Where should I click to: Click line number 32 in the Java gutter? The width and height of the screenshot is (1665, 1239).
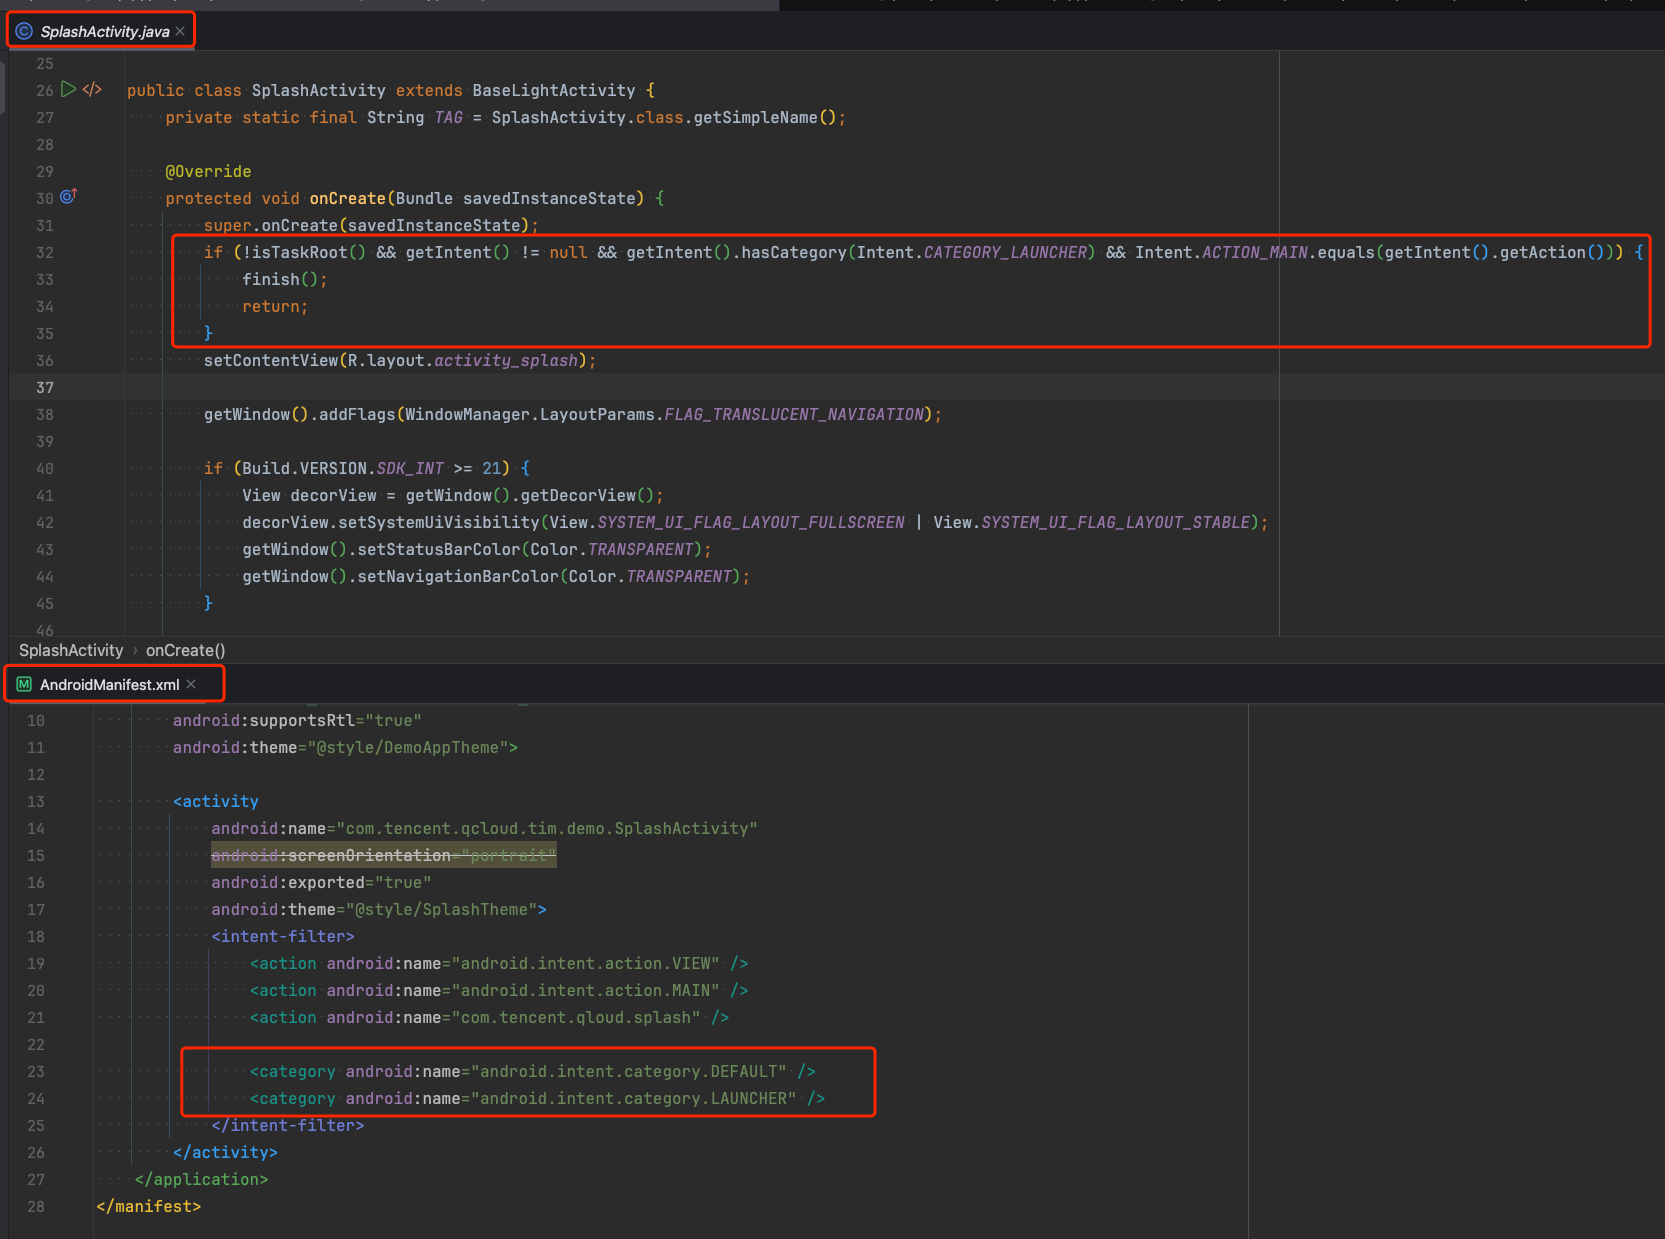click(x=45, y=253)
